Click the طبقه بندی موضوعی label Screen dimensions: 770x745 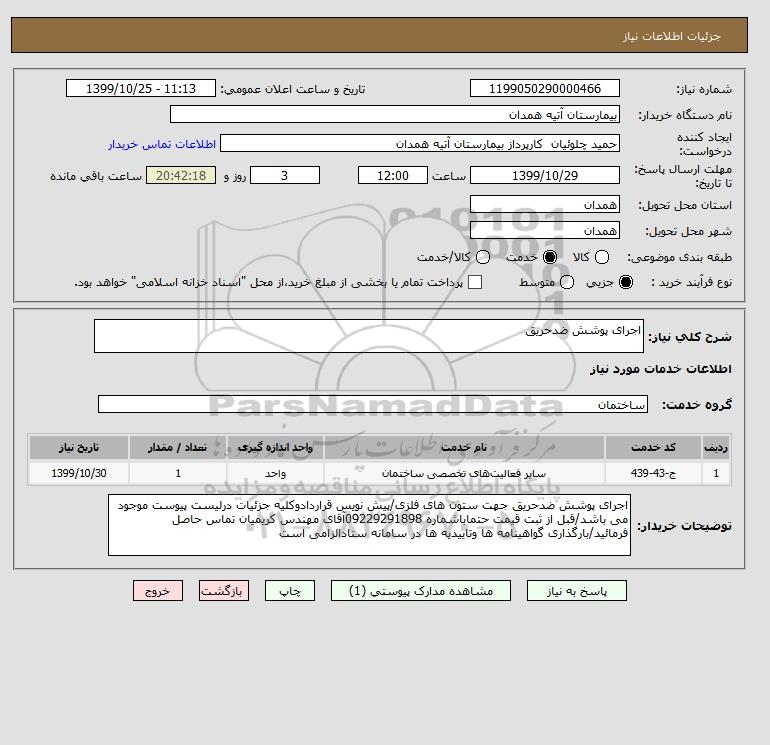679,257
